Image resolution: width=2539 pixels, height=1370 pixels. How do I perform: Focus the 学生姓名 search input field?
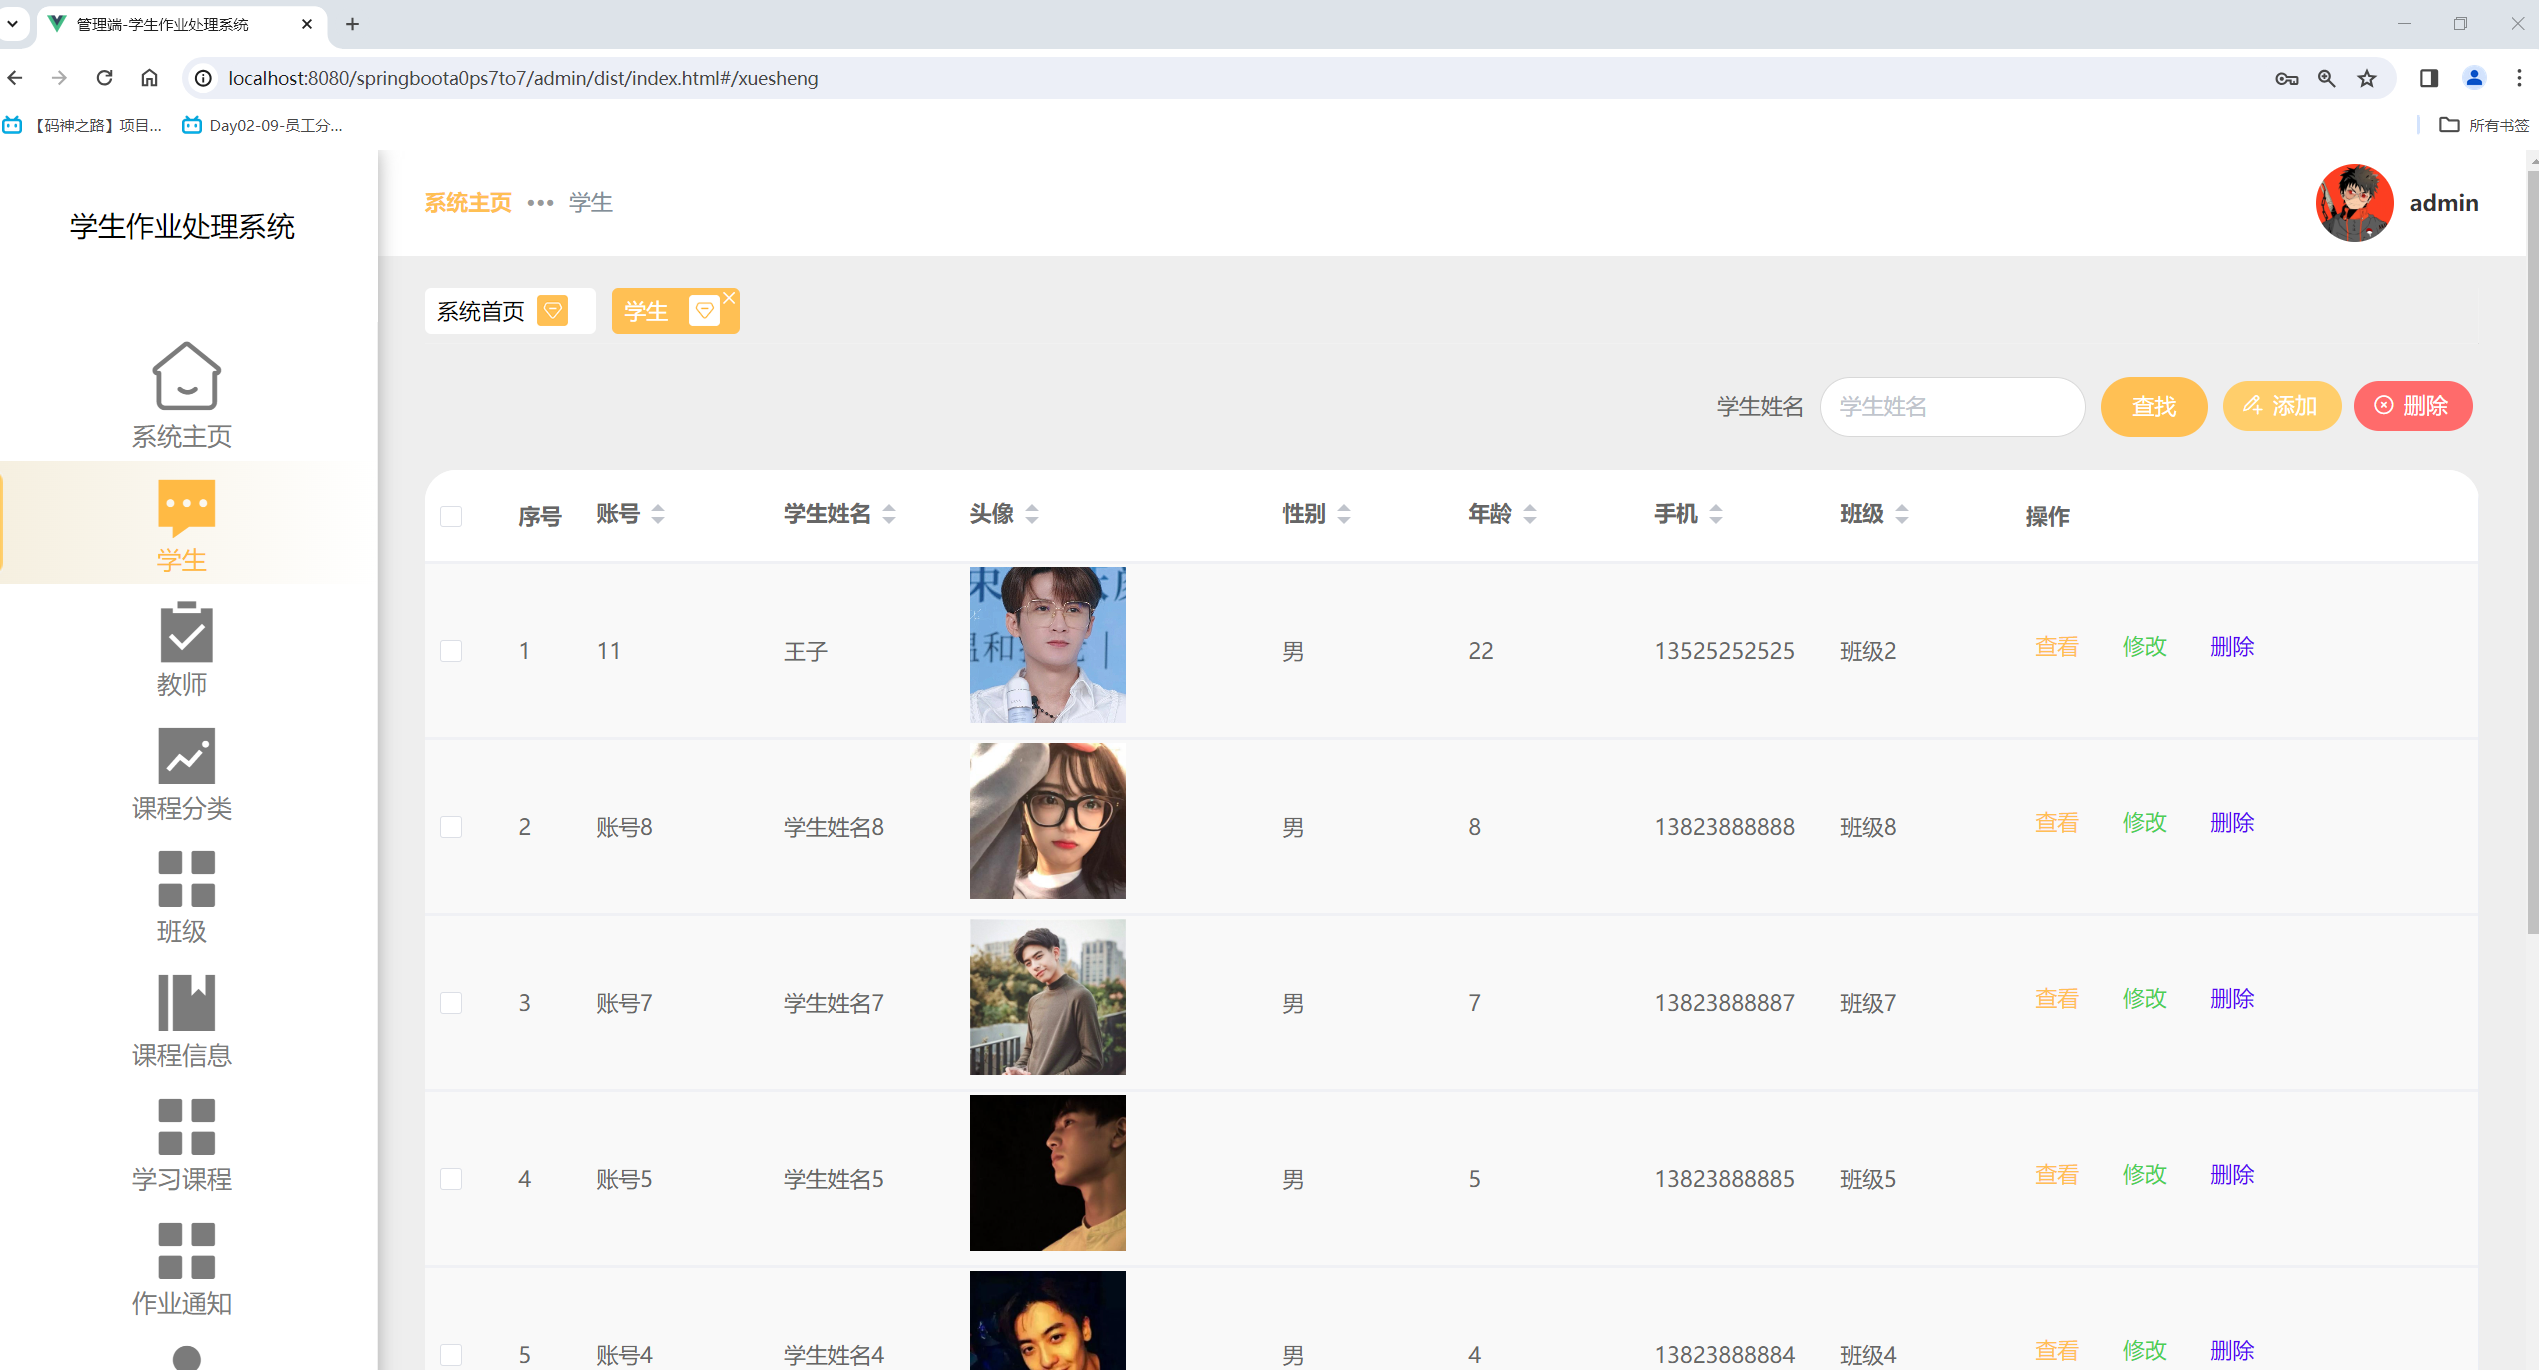click(1951, 407)
